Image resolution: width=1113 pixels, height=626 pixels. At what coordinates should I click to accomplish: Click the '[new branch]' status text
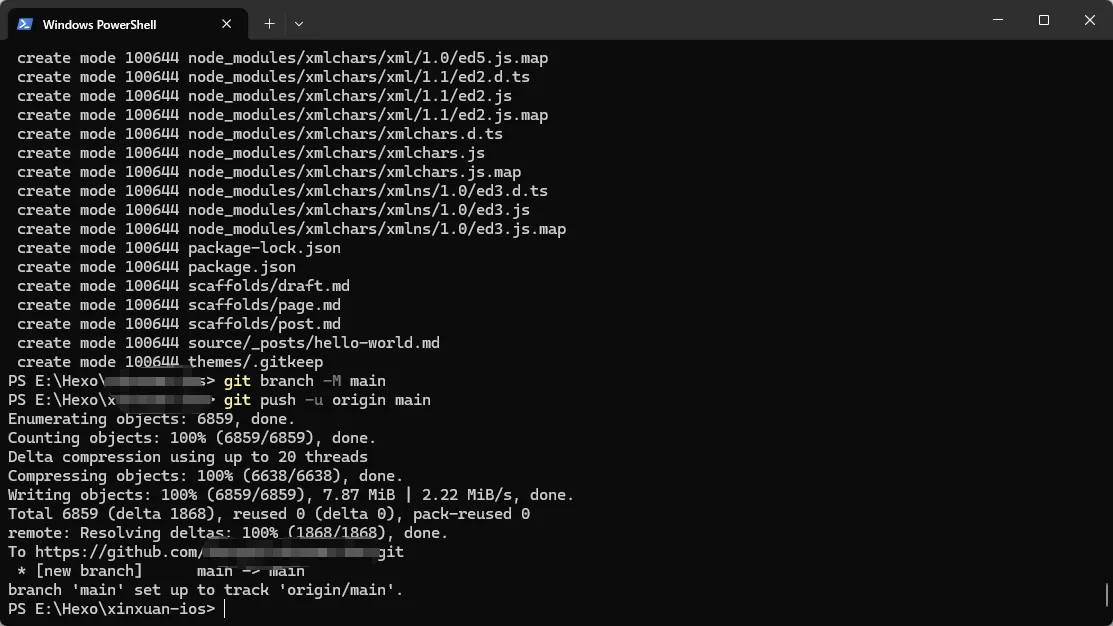coord(89,571)
